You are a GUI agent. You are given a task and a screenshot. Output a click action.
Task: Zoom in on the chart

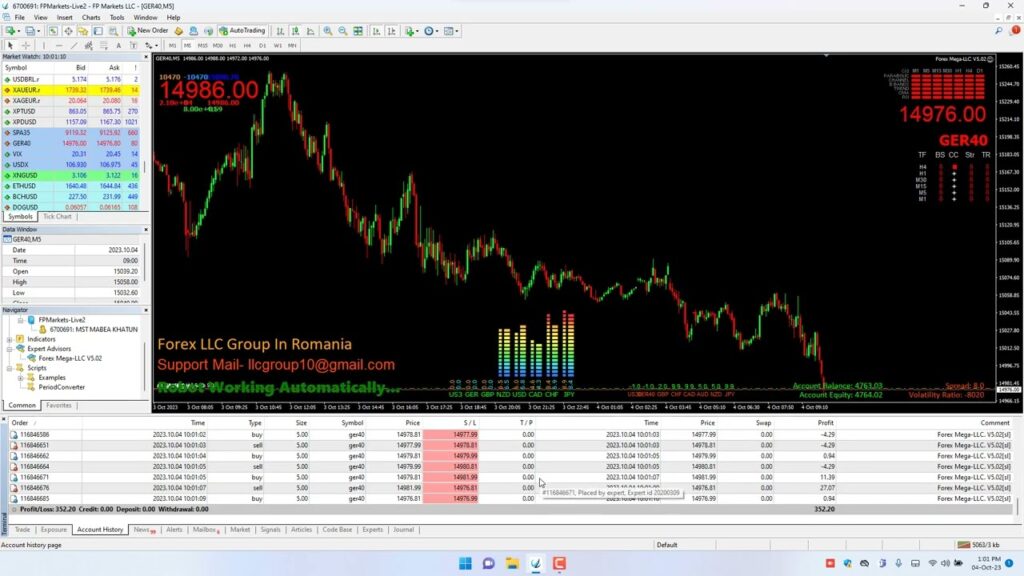tap(328, 31)
